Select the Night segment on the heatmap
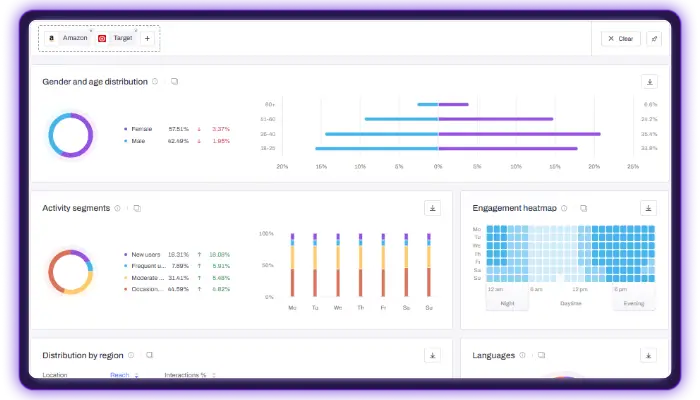This screenshot has width=700, height=400. [x=507, y=302]
